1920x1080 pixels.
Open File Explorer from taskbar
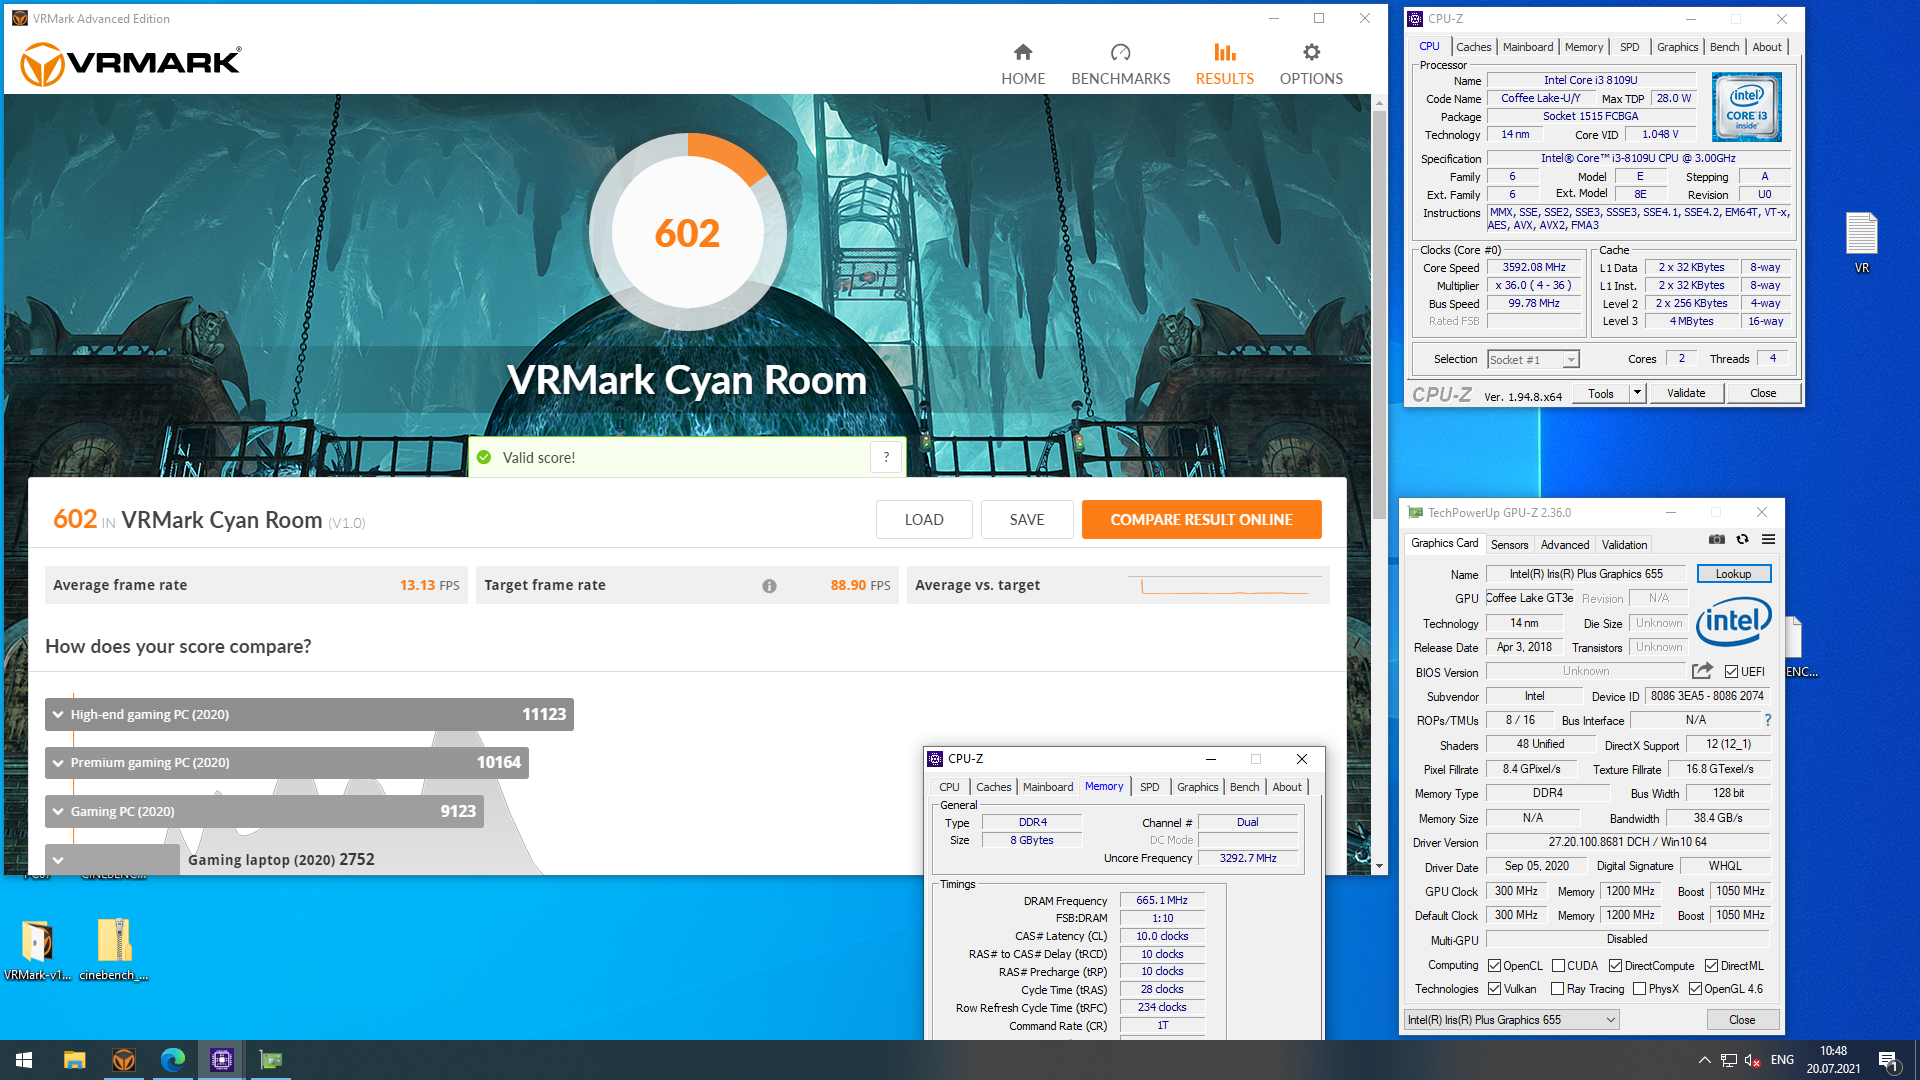74,1060
